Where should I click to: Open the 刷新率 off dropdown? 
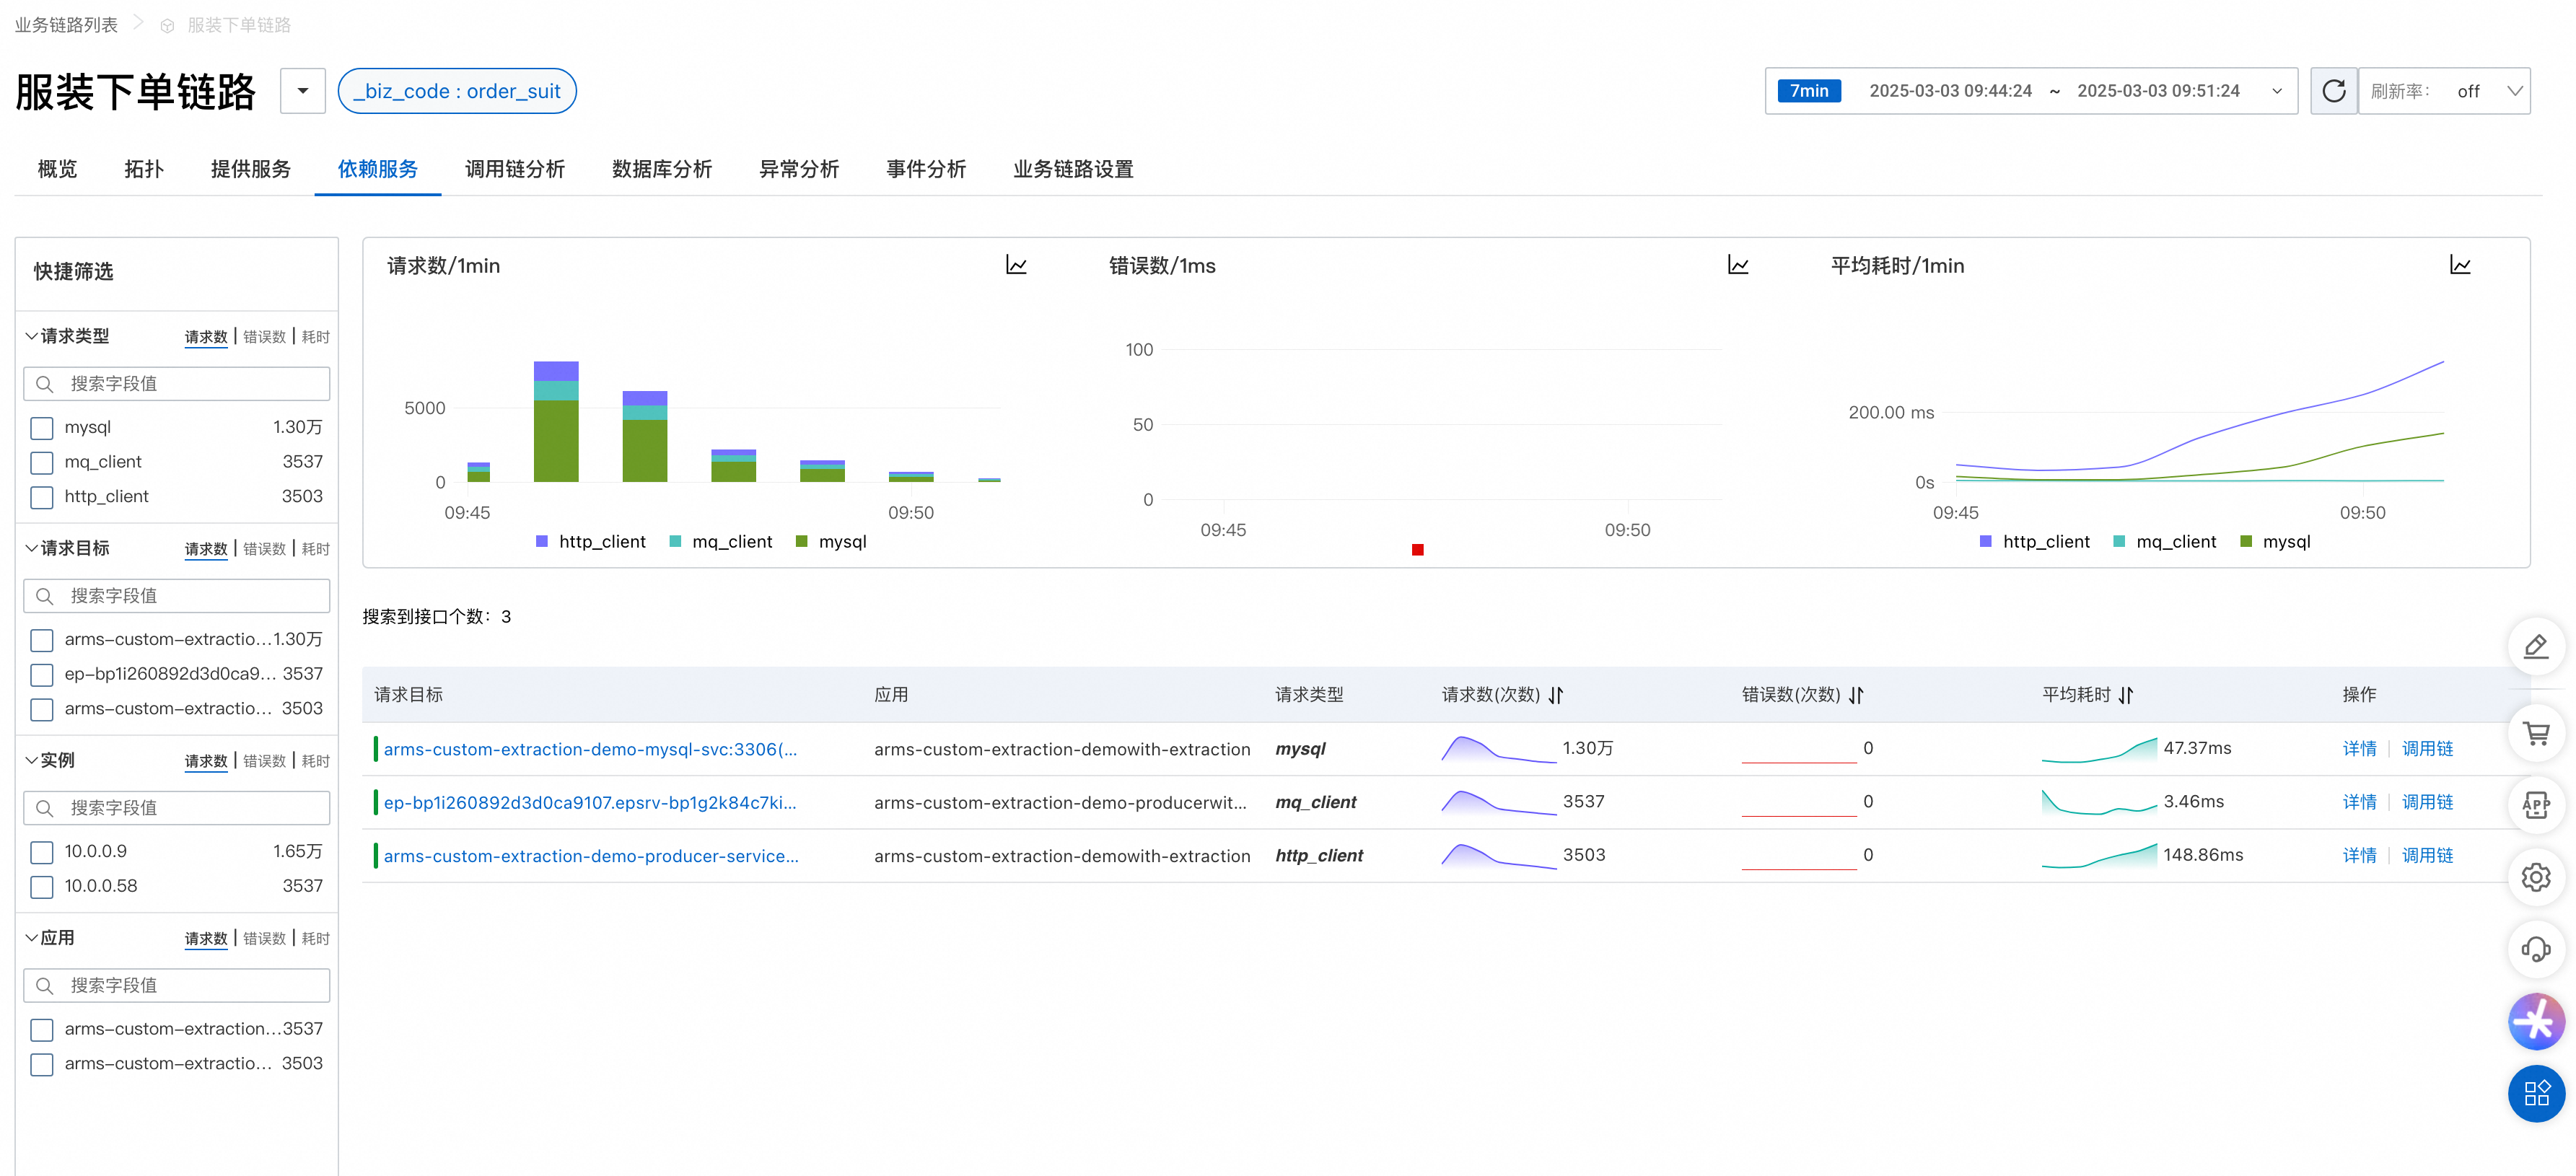click(x=2444, y=91)
